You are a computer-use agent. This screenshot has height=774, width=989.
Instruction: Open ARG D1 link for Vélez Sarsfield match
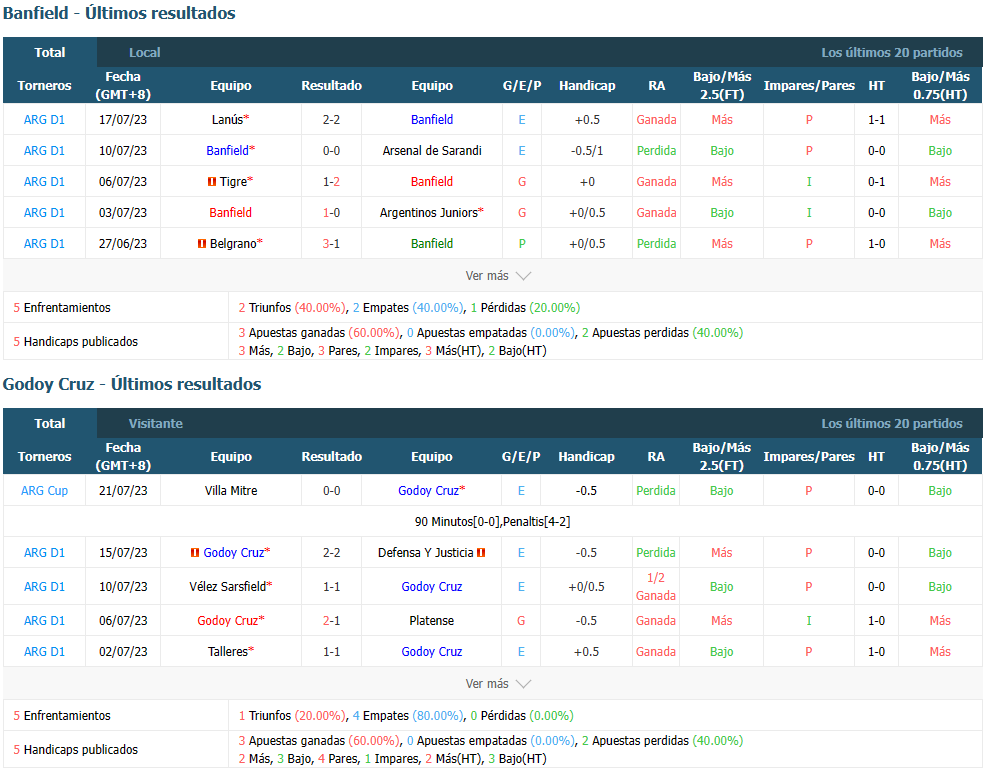pyautogui.click(x=44, y=587)
